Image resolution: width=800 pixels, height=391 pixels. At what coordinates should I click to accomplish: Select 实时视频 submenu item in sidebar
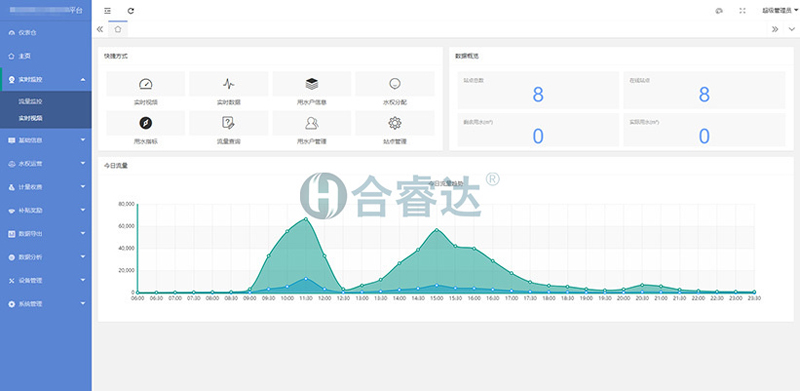tap(31, 118)
